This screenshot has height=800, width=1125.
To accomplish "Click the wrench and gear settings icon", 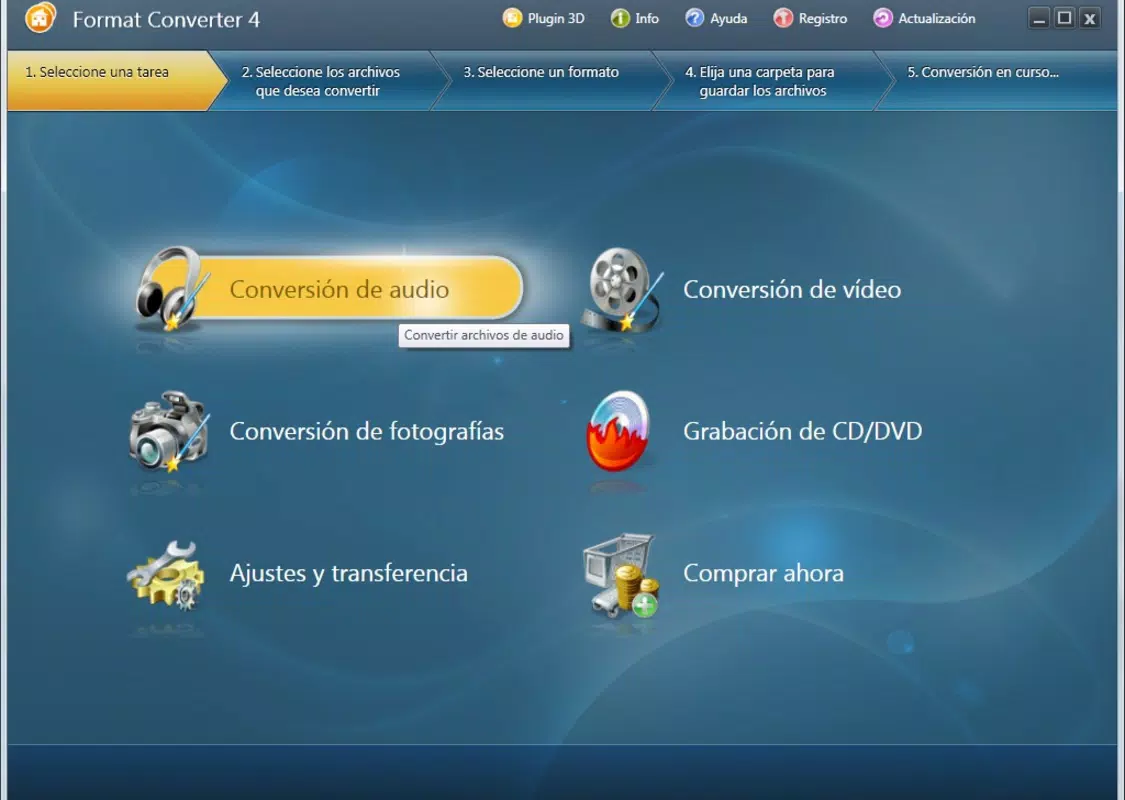I will 166,575.
